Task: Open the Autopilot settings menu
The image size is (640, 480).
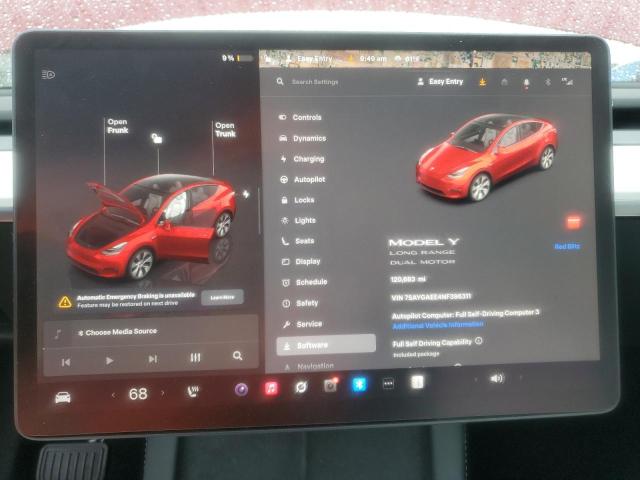Action: pyautogui.click(x=303, y=179)
